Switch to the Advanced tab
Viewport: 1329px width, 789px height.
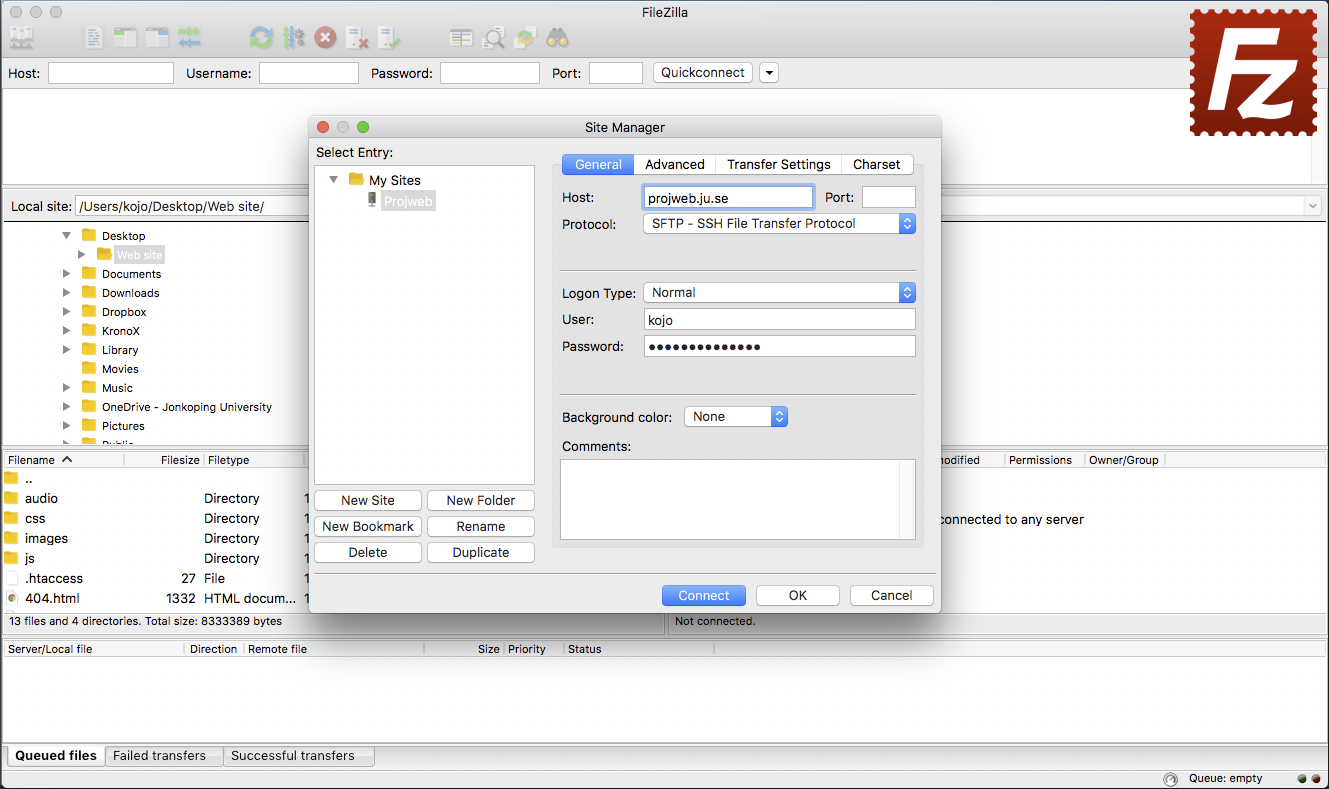(675, 165)
